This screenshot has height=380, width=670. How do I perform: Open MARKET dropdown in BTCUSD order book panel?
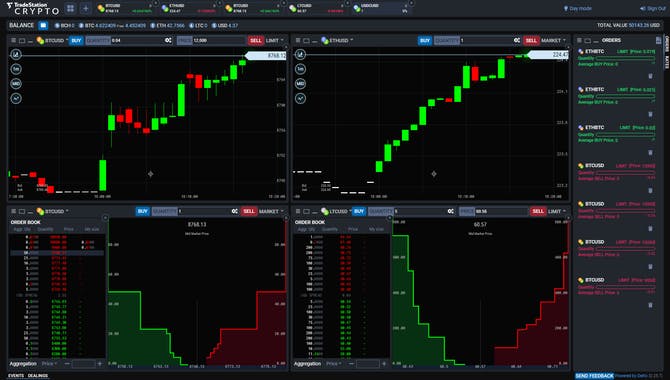pyautogui.click(x=271, y=212)
